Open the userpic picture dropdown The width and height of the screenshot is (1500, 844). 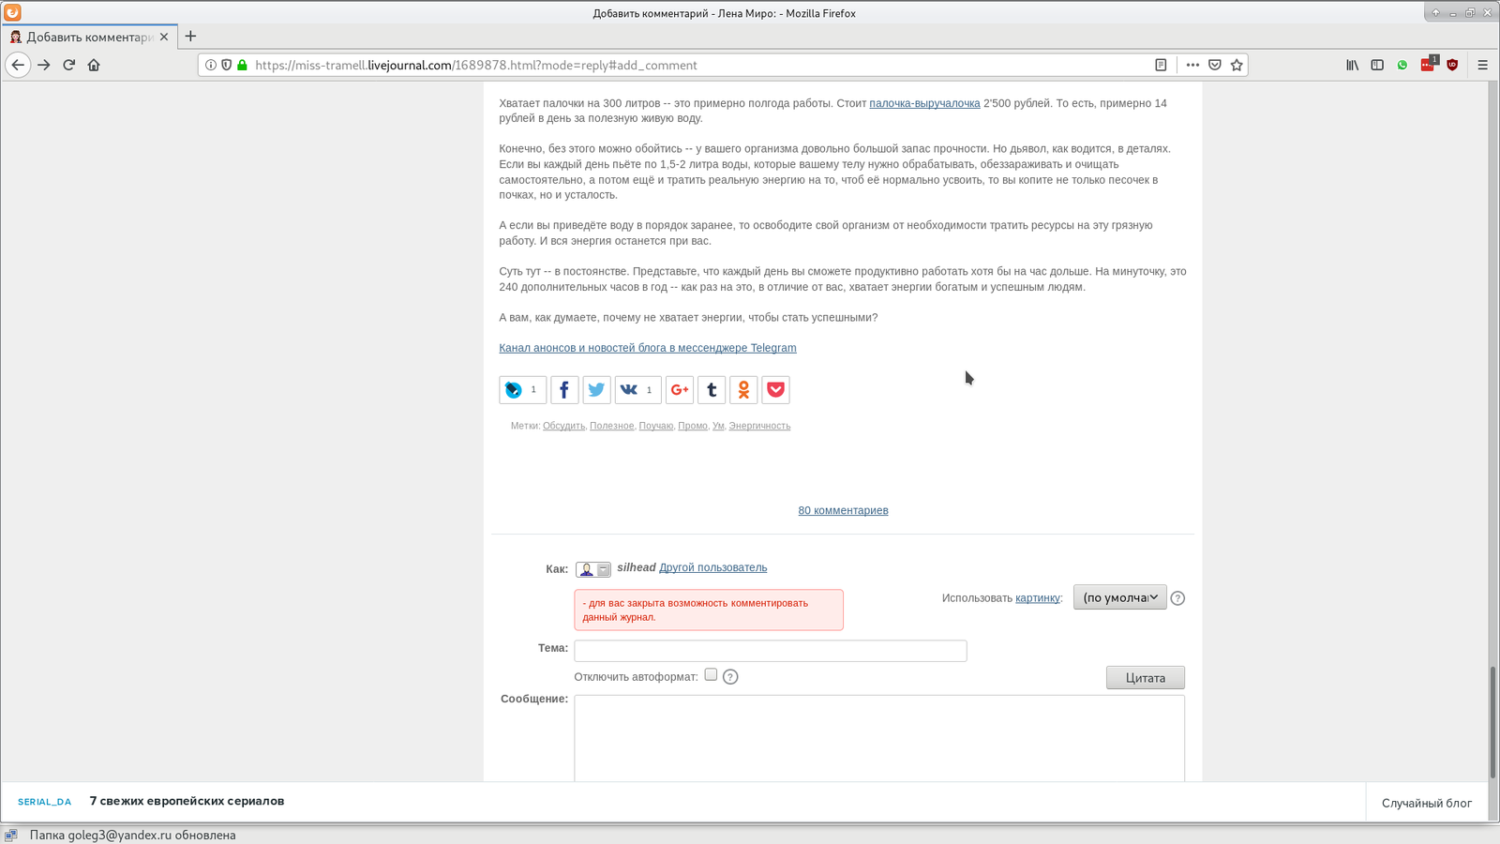[1119, 597]
